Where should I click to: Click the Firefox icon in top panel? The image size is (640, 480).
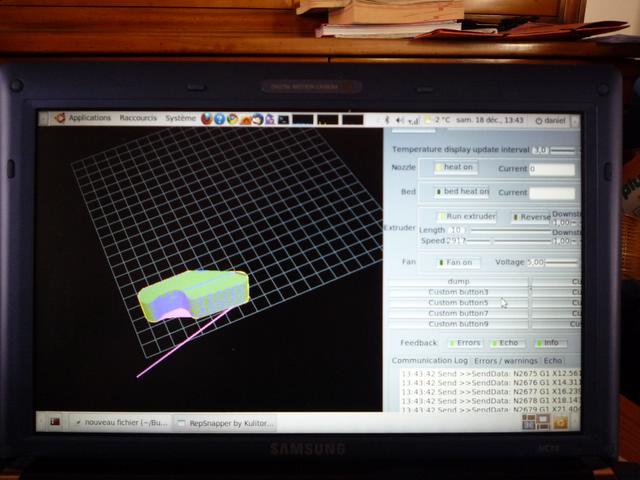tap(207, 118)
